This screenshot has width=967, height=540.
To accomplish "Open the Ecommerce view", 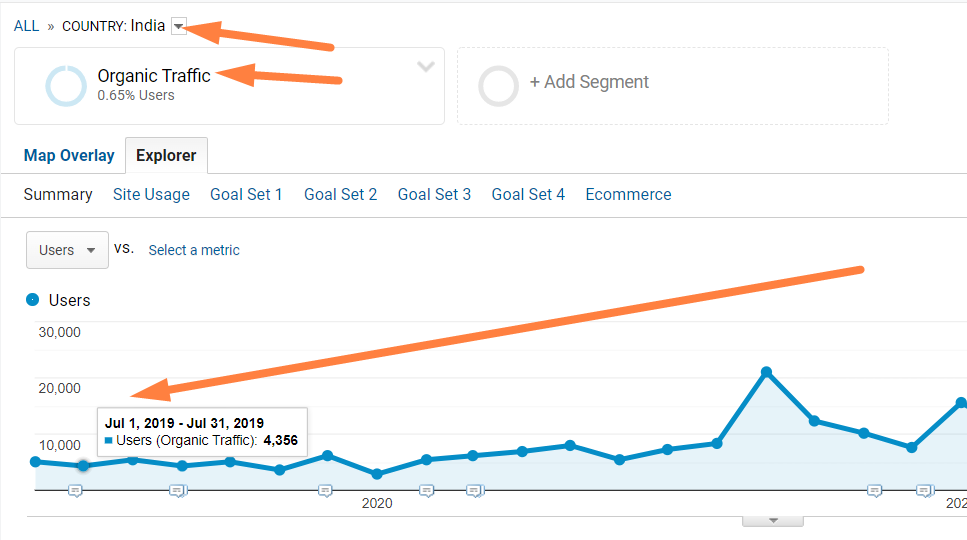I will [628, 194].
